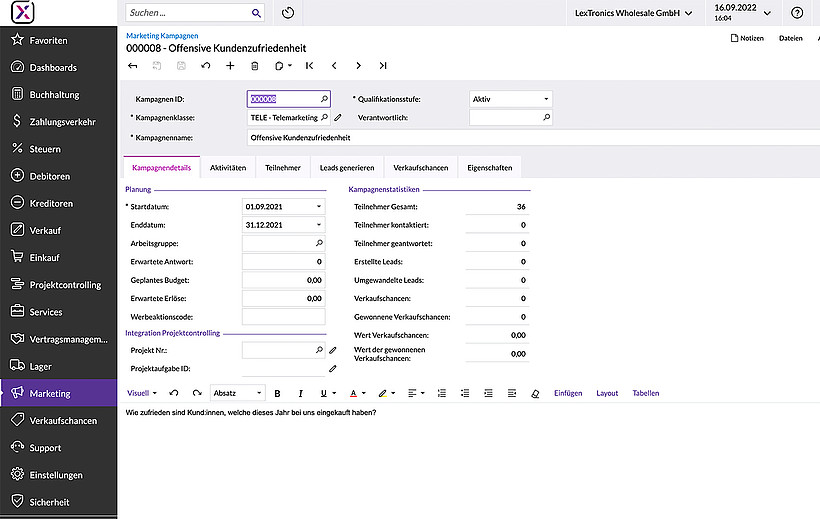Image resolution: width=820 pixels, height=519 pixels.
Task: Open Visuell editor mode dropdown
Action: click(142, 393)
